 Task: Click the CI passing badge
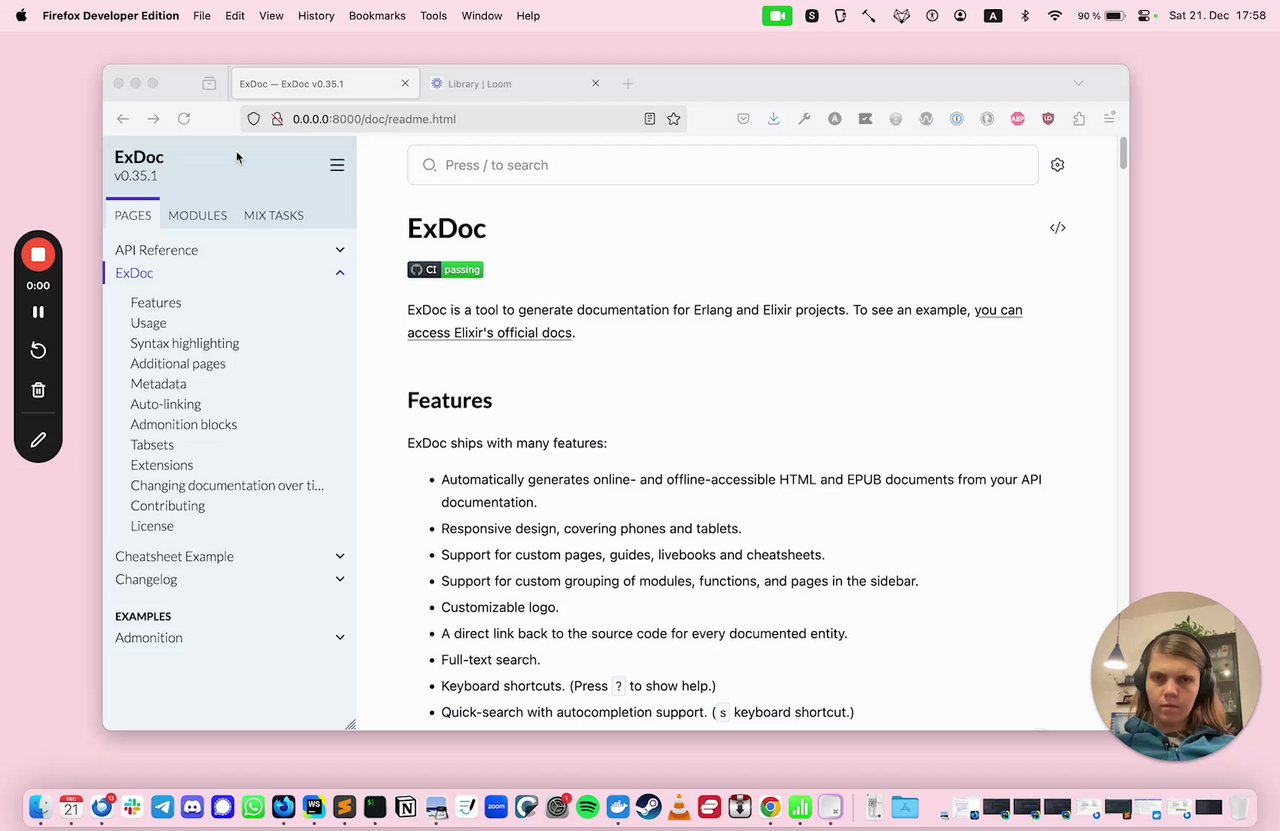pos(445,269)
